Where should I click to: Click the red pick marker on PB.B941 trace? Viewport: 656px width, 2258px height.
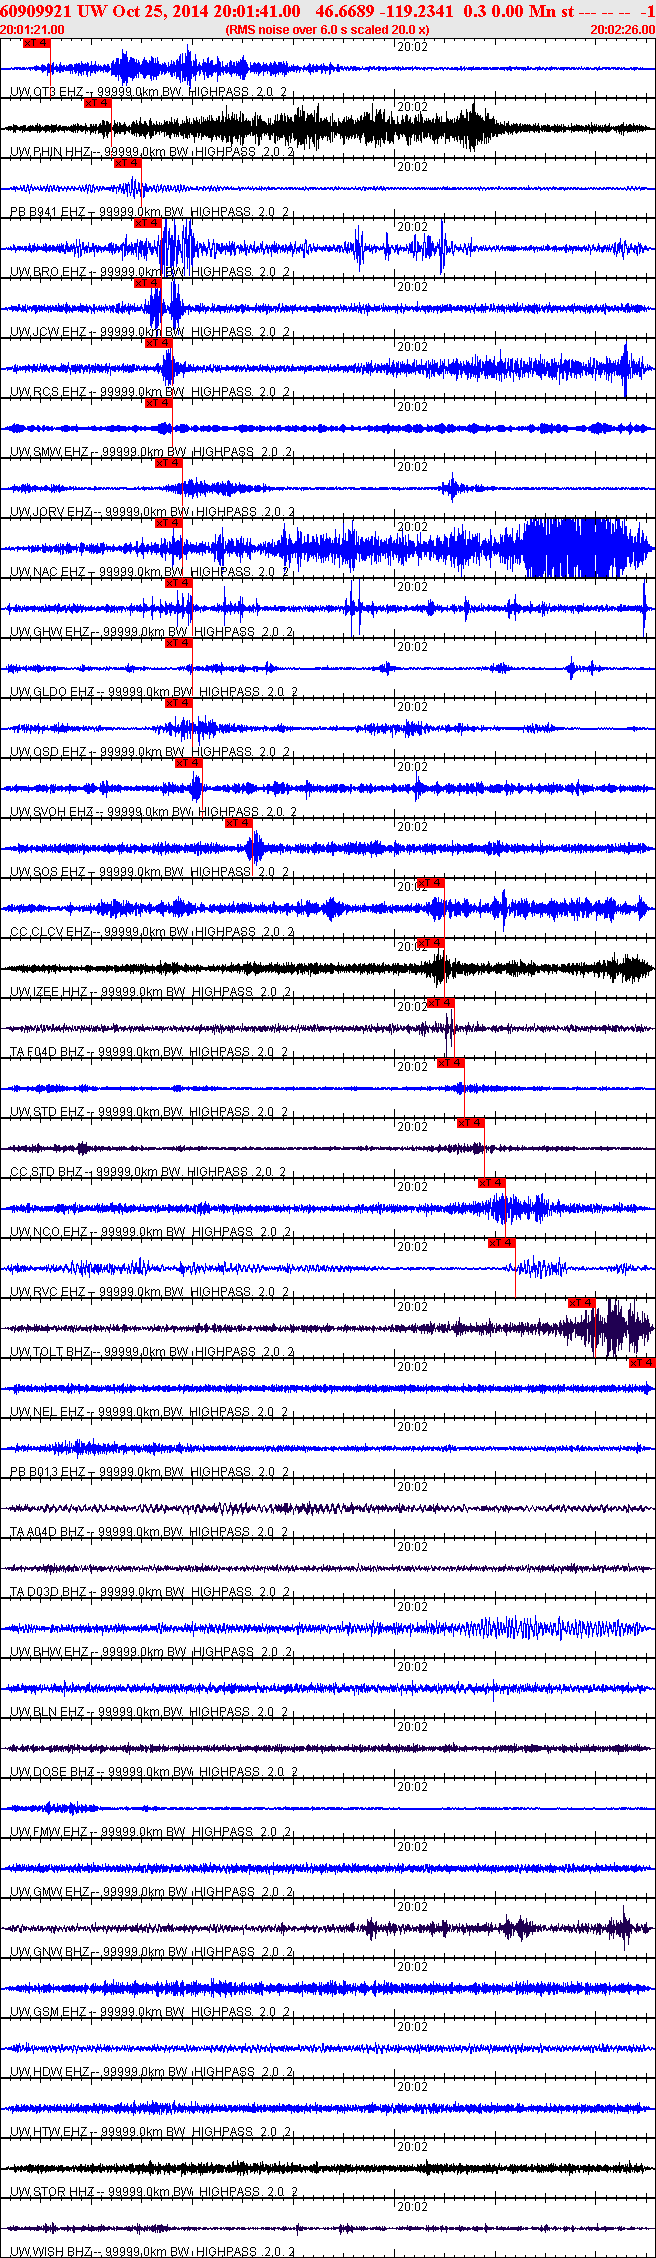point(128,163)
